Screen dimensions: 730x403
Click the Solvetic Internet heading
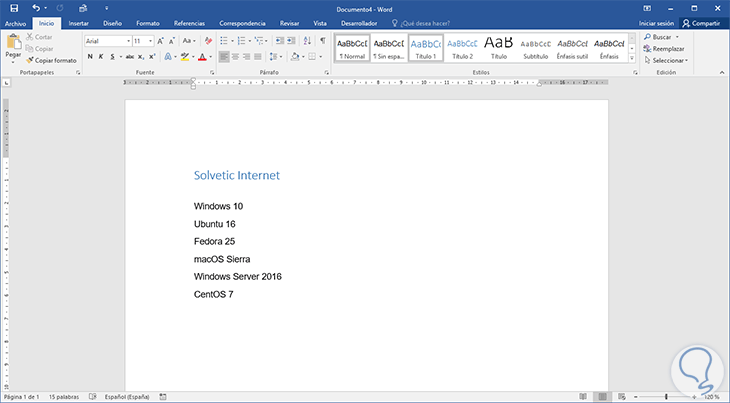[x=237, y=175]
